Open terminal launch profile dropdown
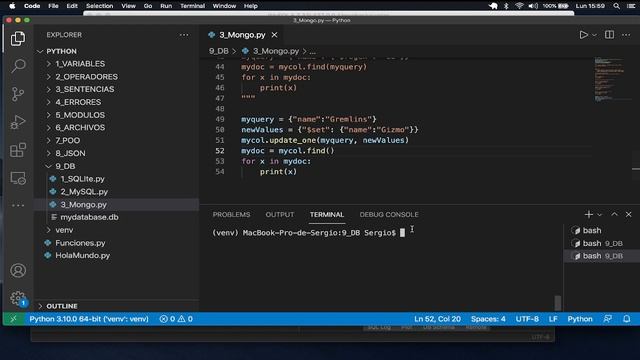This screenshot has width=640, height=360. point(600,215)
